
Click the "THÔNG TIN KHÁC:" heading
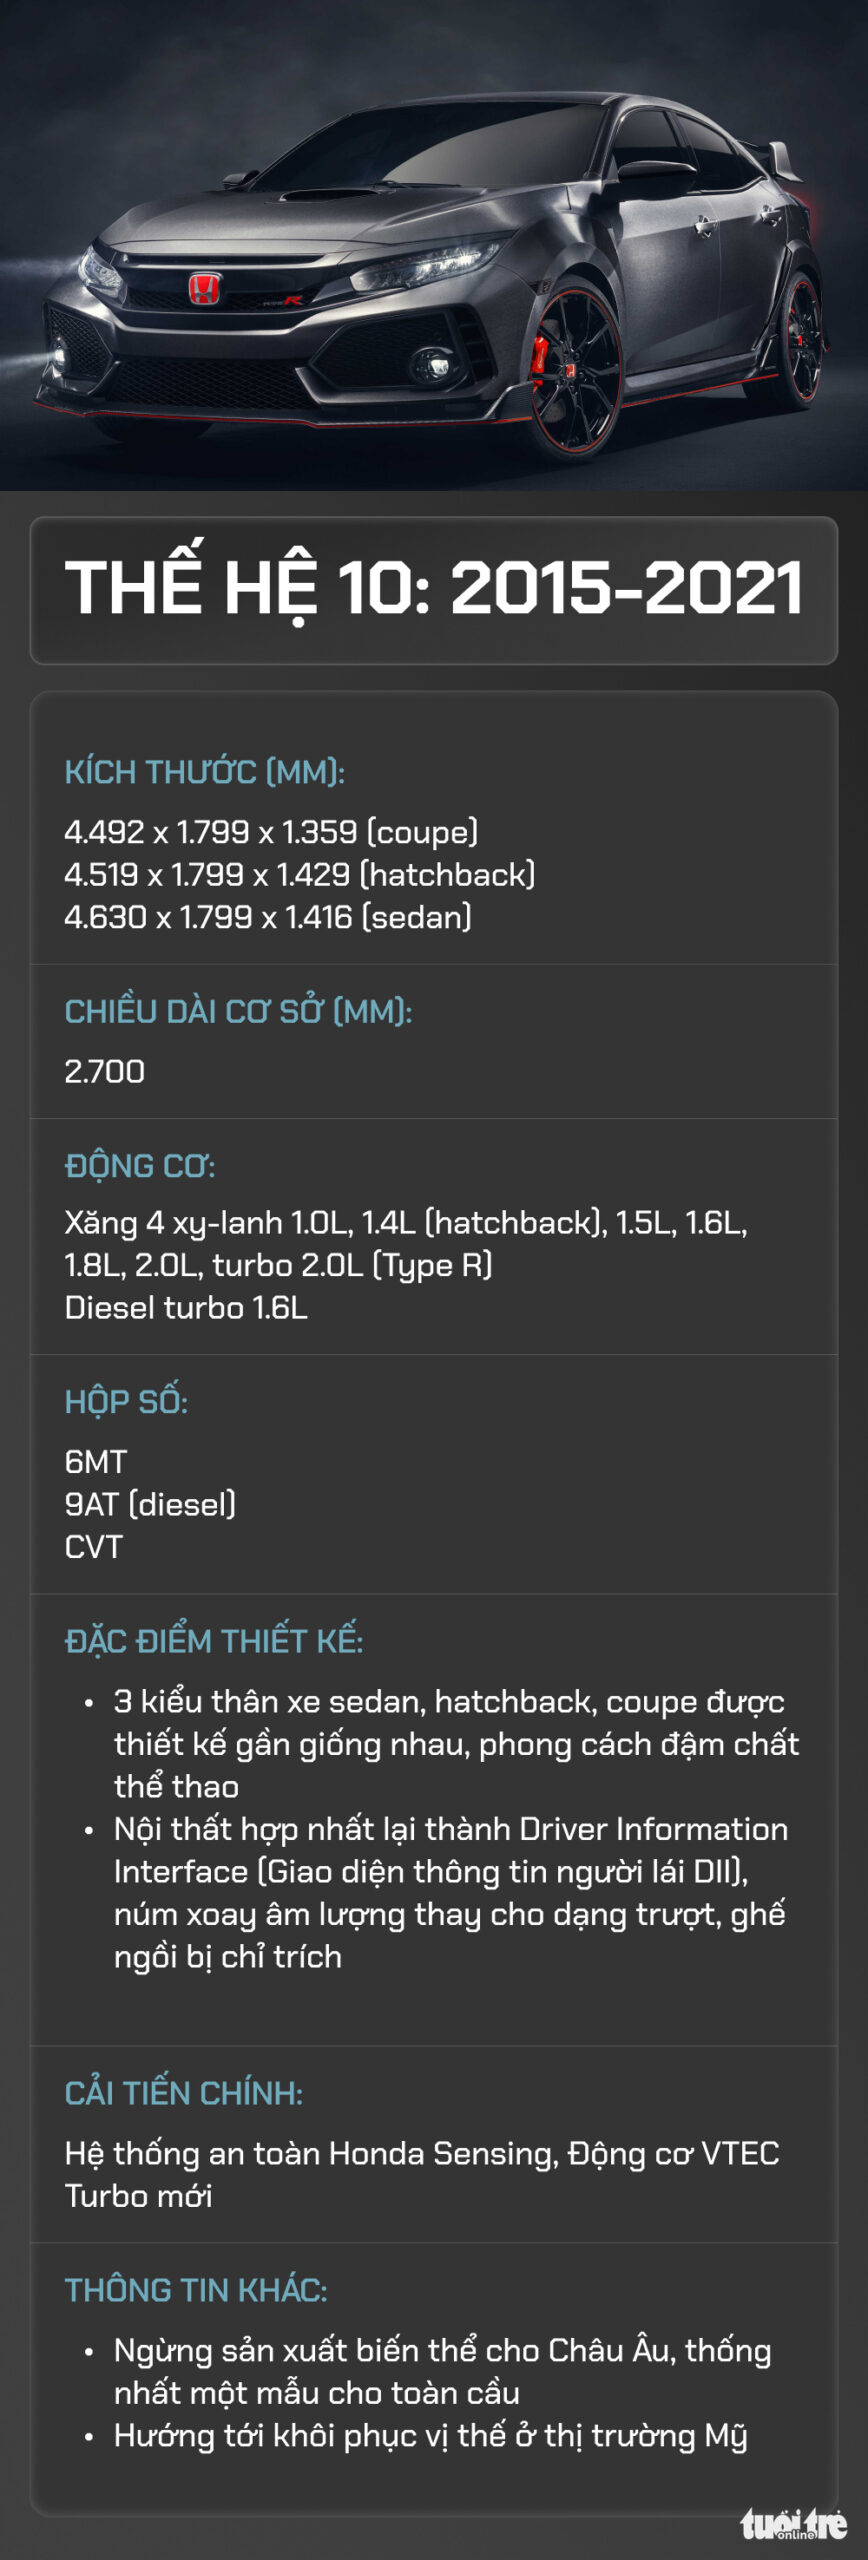point(196,2290)
